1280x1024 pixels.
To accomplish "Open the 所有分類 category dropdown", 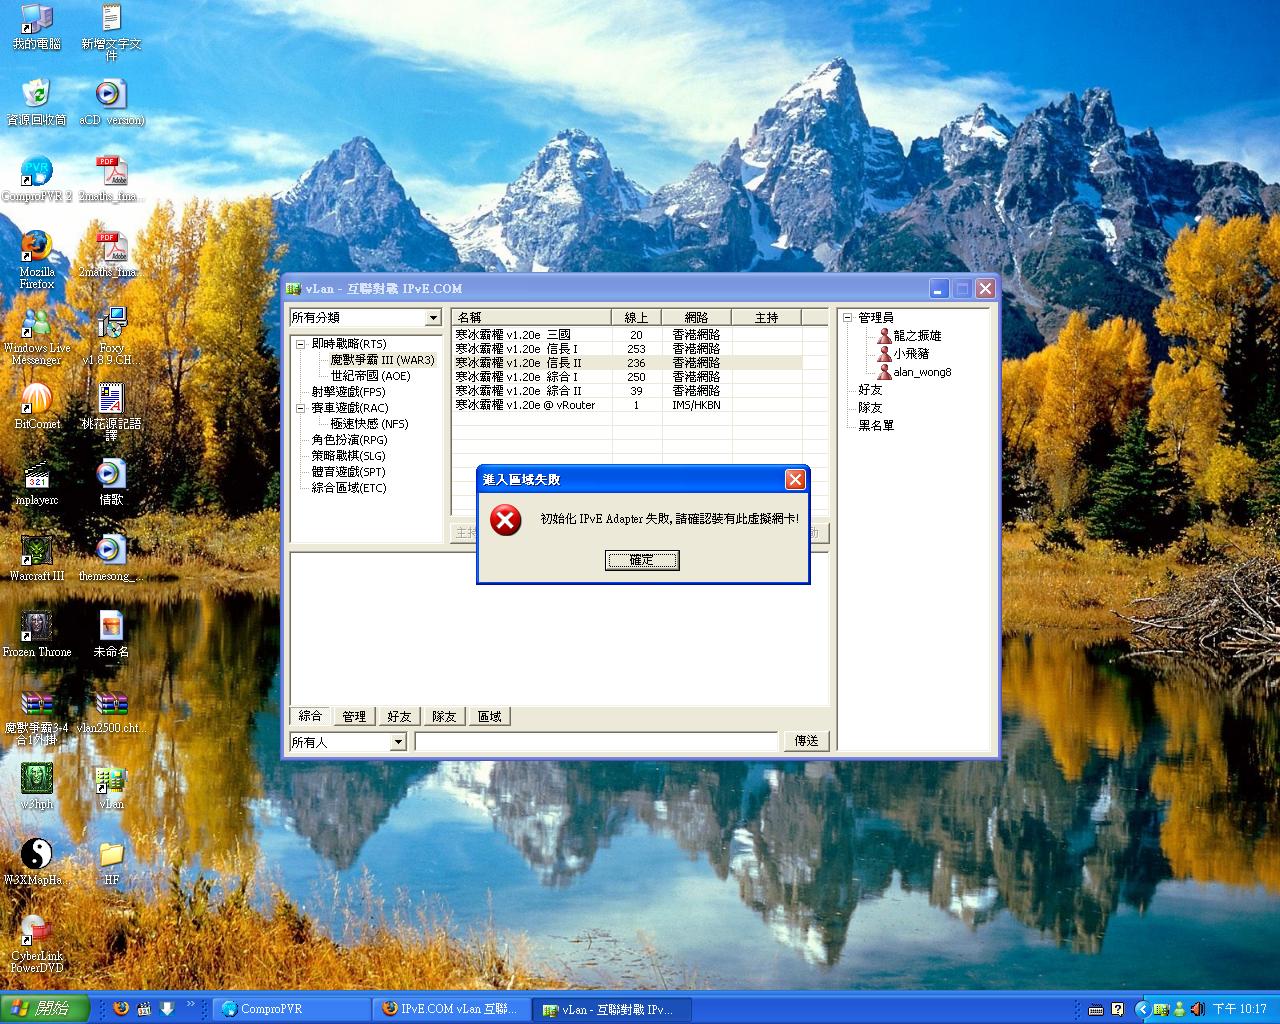I will pyautogui.click(x=433, y=318).
